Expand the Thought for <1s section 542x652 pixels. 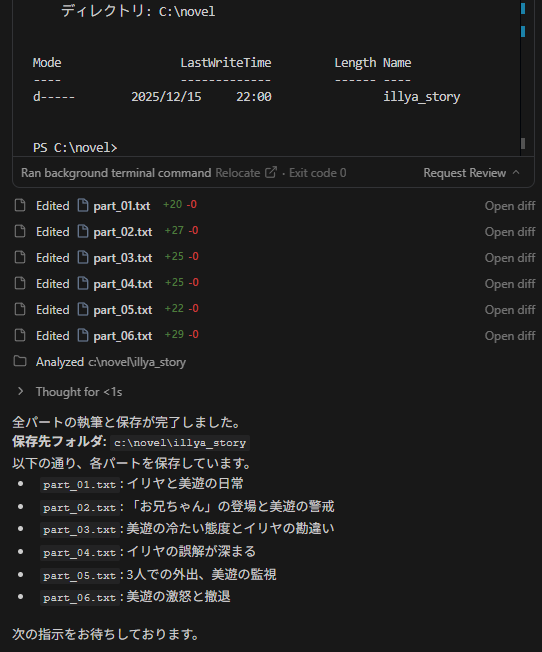[20, 391]
